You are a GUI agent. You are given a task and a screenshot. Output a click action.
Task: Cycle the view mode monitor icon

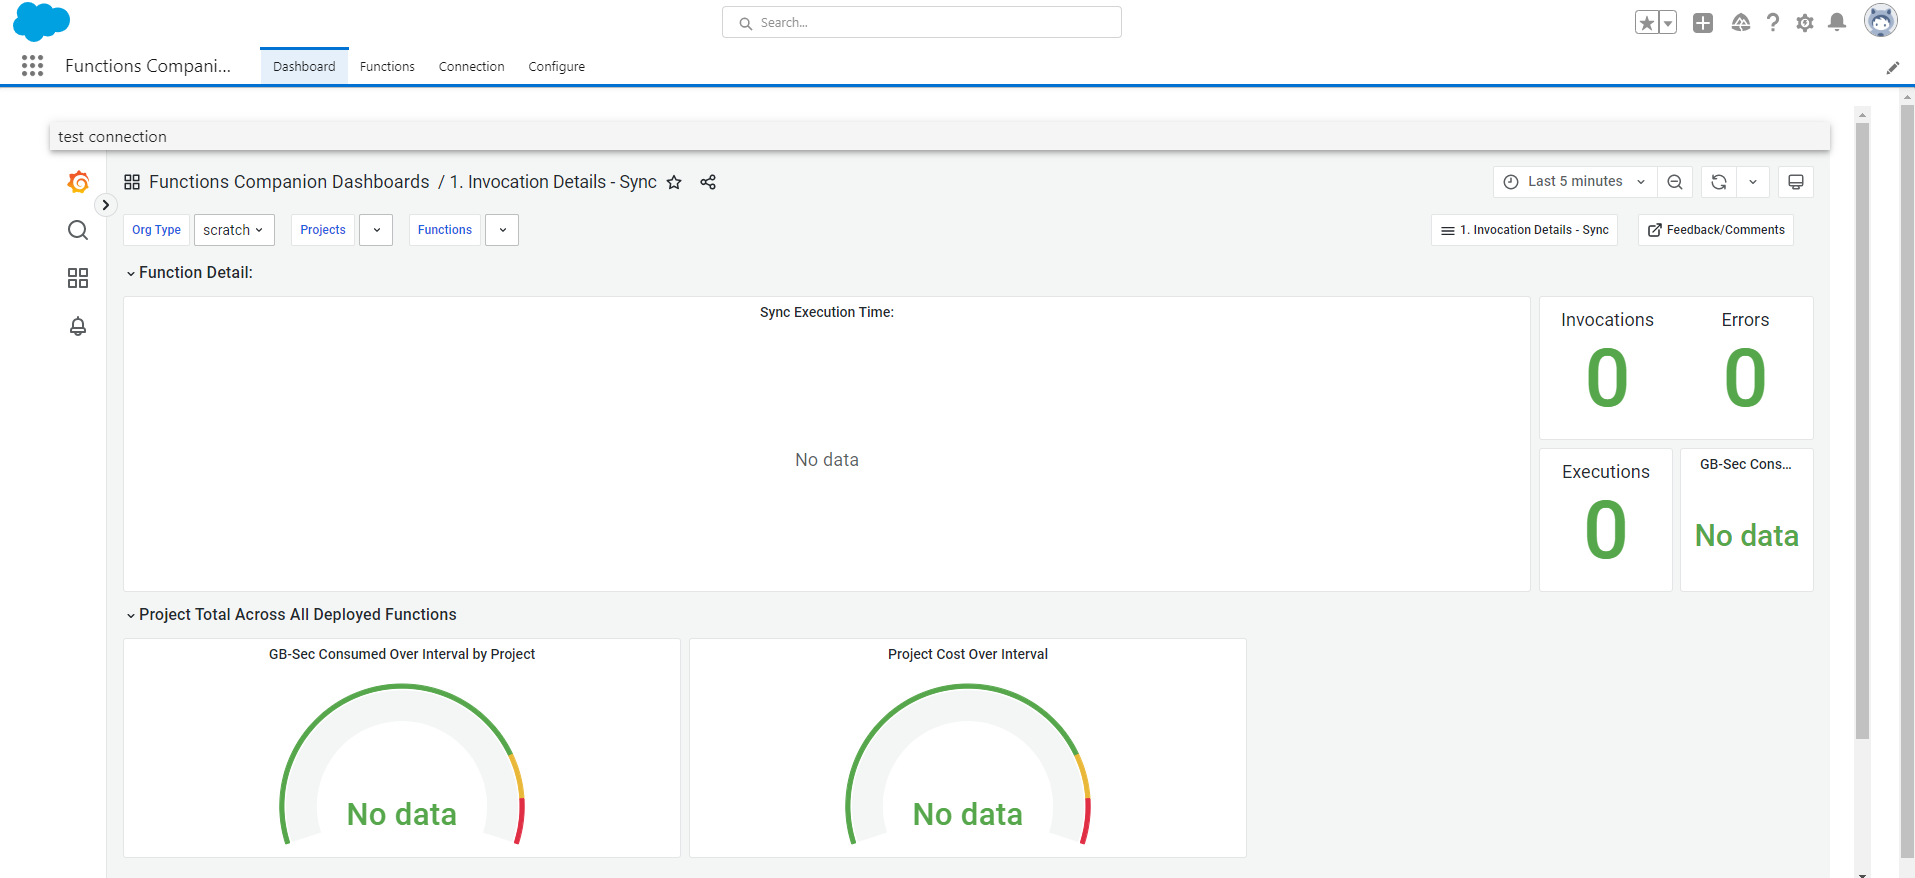click(x=1796, y=182)
